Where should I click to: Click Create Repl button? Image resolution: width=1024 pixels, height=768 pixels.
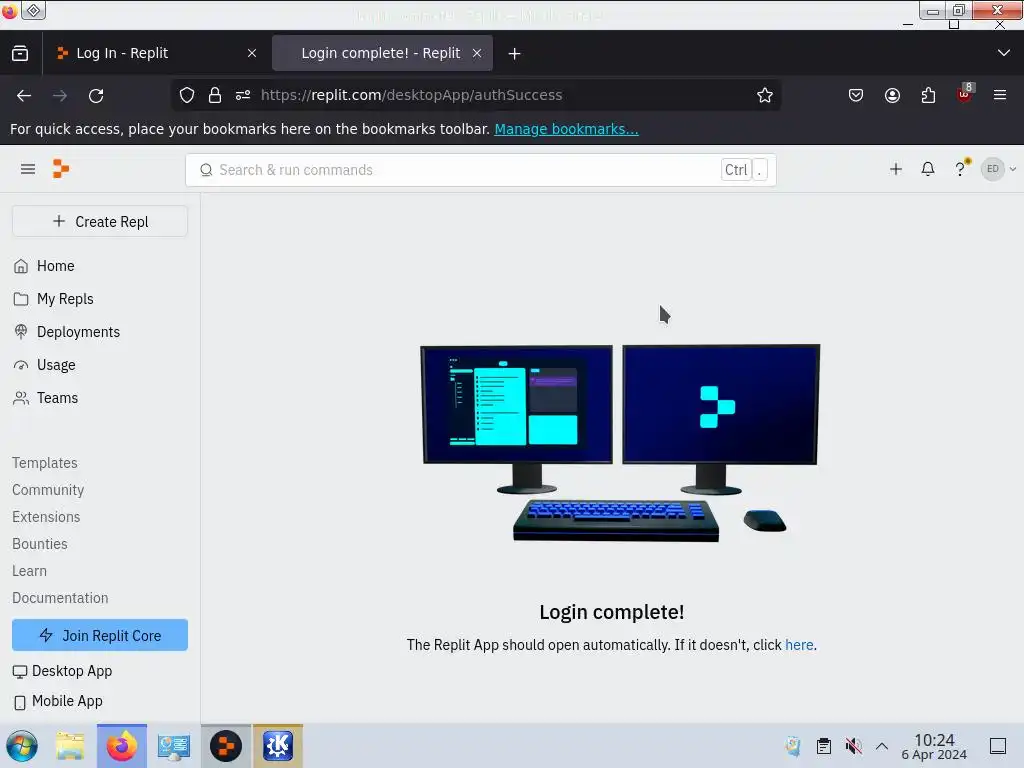100,221
